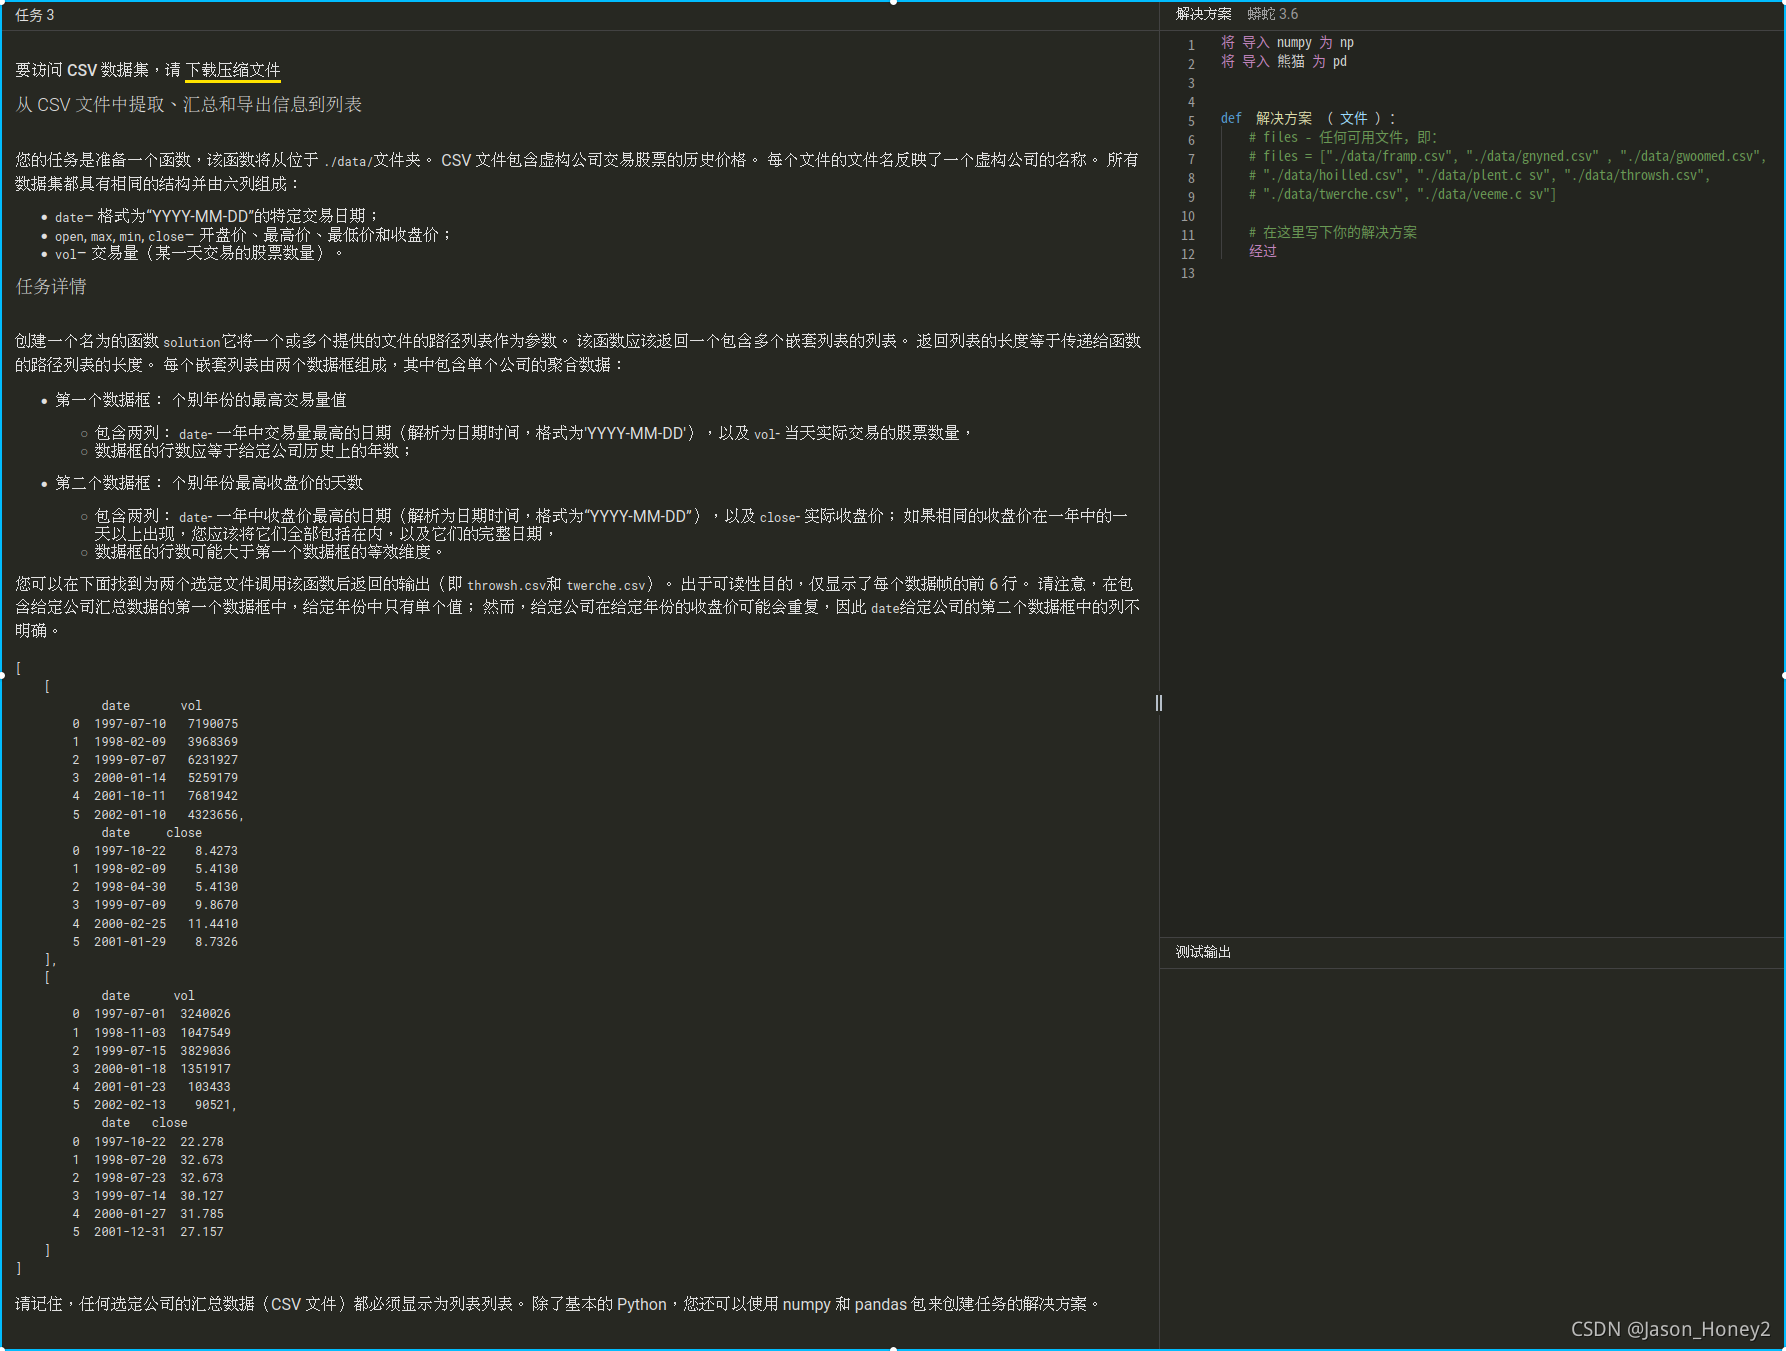Click line number 13 in the editor gutter
1786x1351 pixels.
pos(1187,274)
